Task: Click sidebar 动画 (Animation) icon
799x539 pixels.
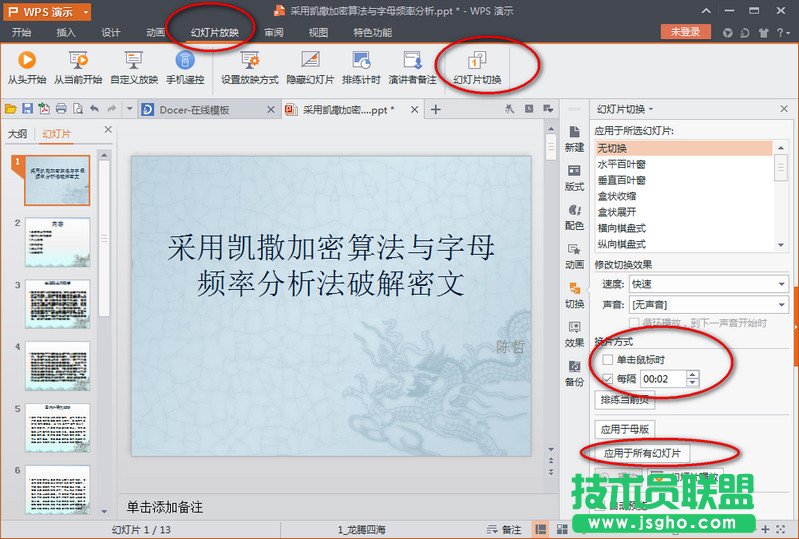Action: [x=574, y=249]
